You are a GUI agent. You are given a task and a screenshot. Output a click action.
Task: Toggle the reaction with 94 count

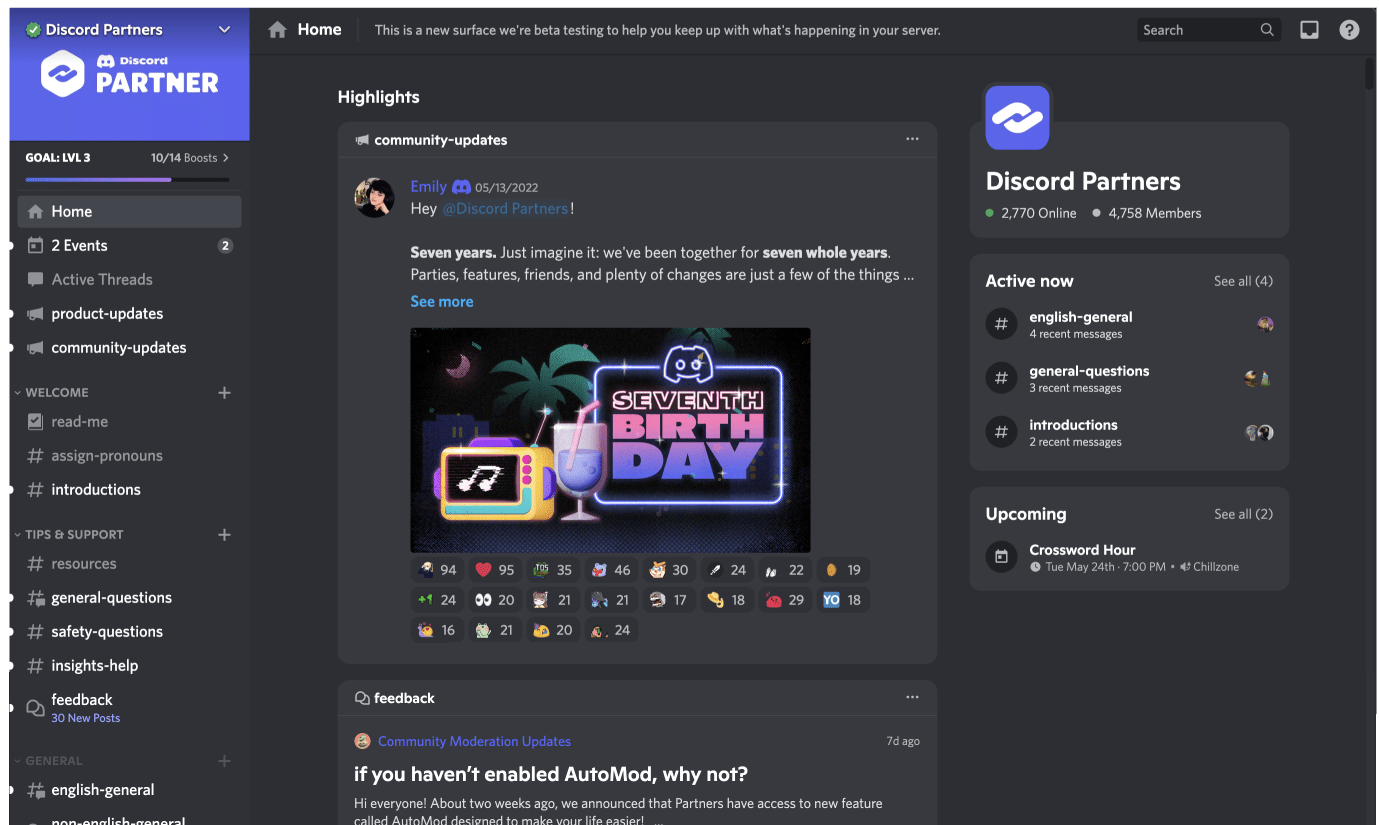tap(437, 570)
